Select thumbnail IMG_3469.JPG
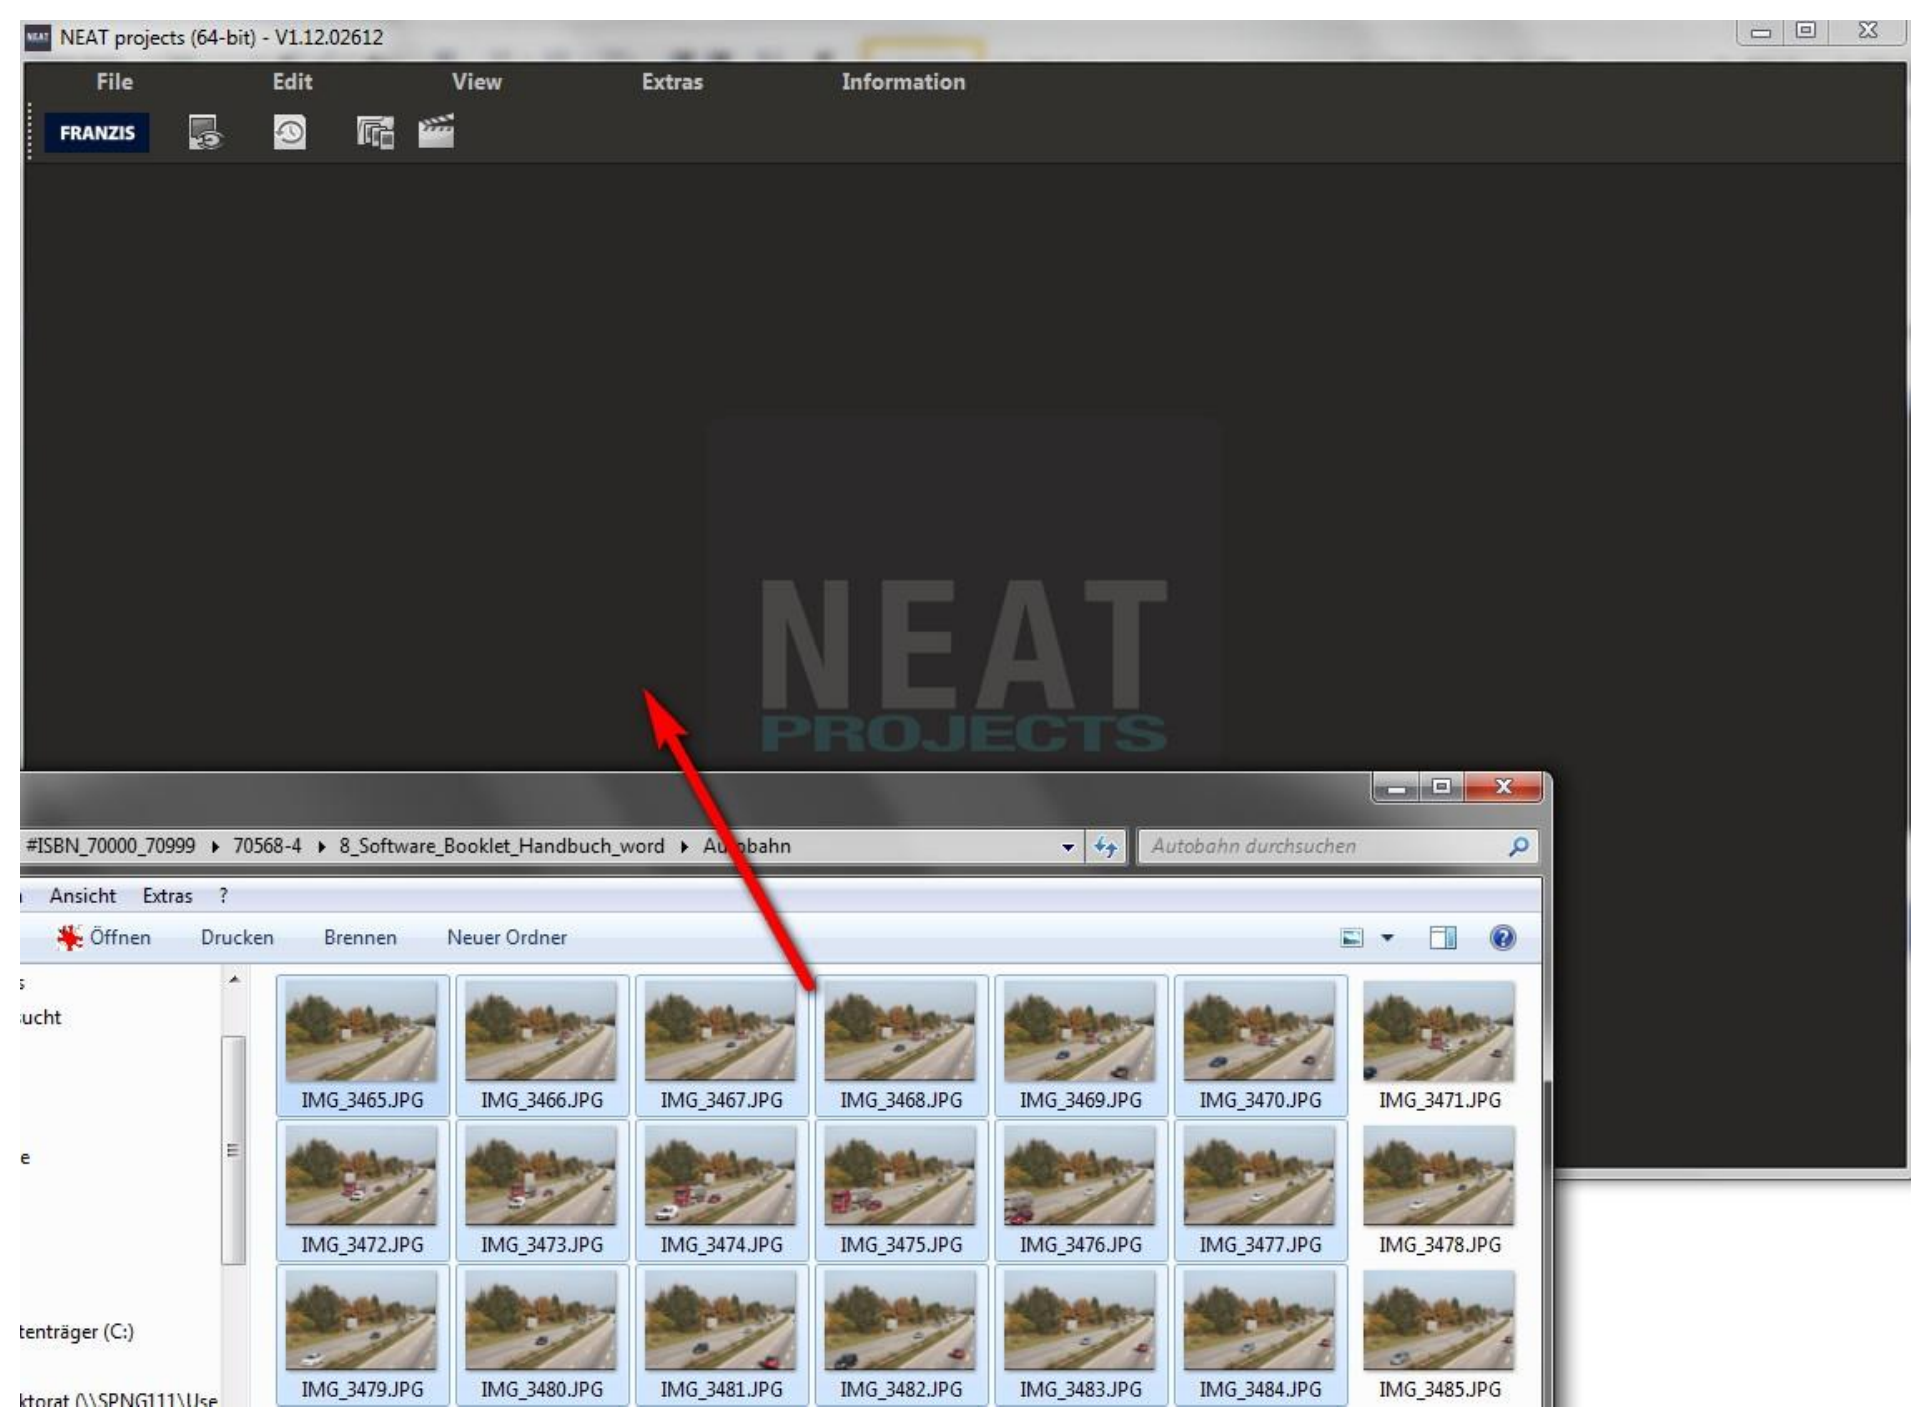Image resolution: width=1931 pixels, height=1427 pixels. coord(1081,1045)
